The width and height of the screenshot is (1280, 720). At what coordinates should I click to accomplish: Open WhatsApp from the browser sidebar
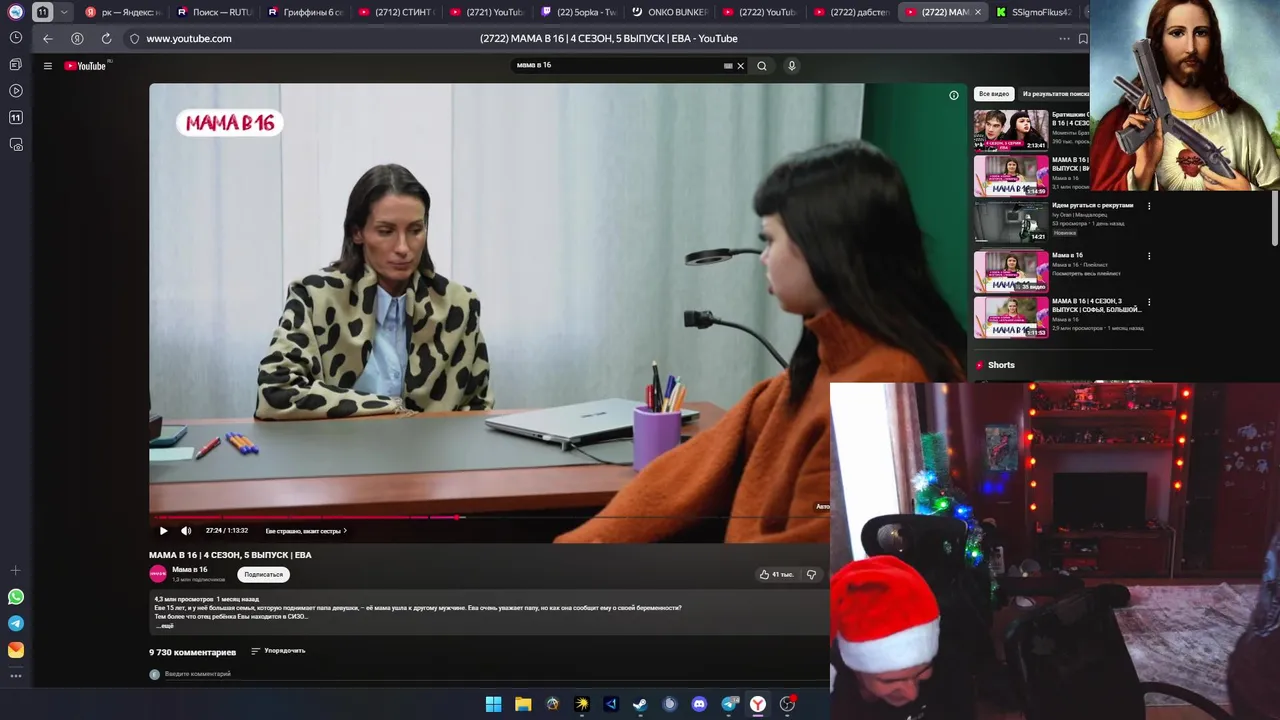16,597
